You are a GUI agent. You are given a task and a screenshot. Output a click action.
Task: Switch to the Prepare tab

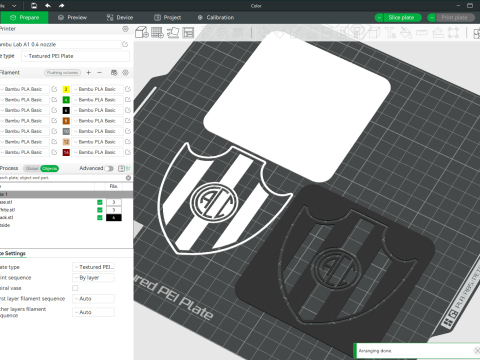[x=24, y=18]
